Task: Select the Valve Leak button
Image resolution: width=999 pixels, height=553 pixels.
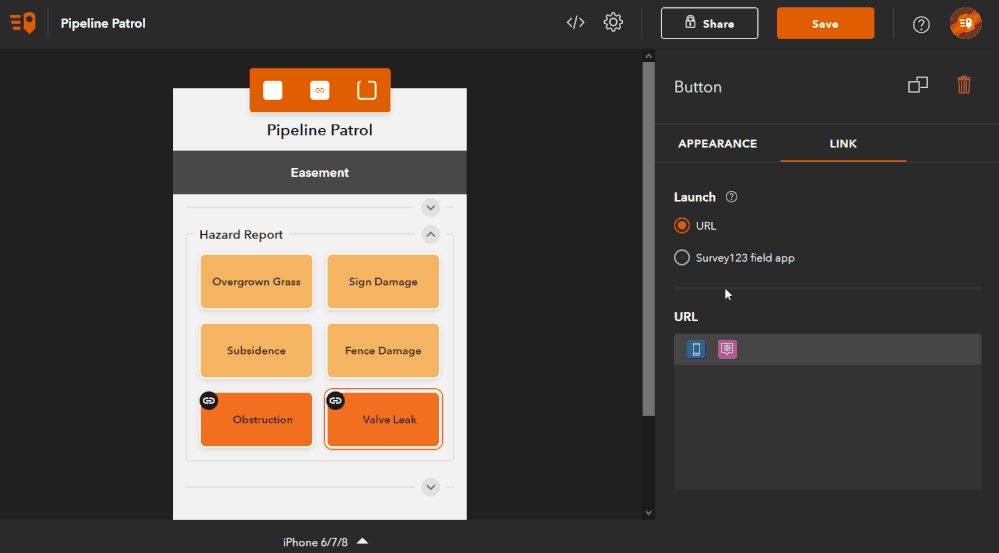Action: tap(383, 419)
